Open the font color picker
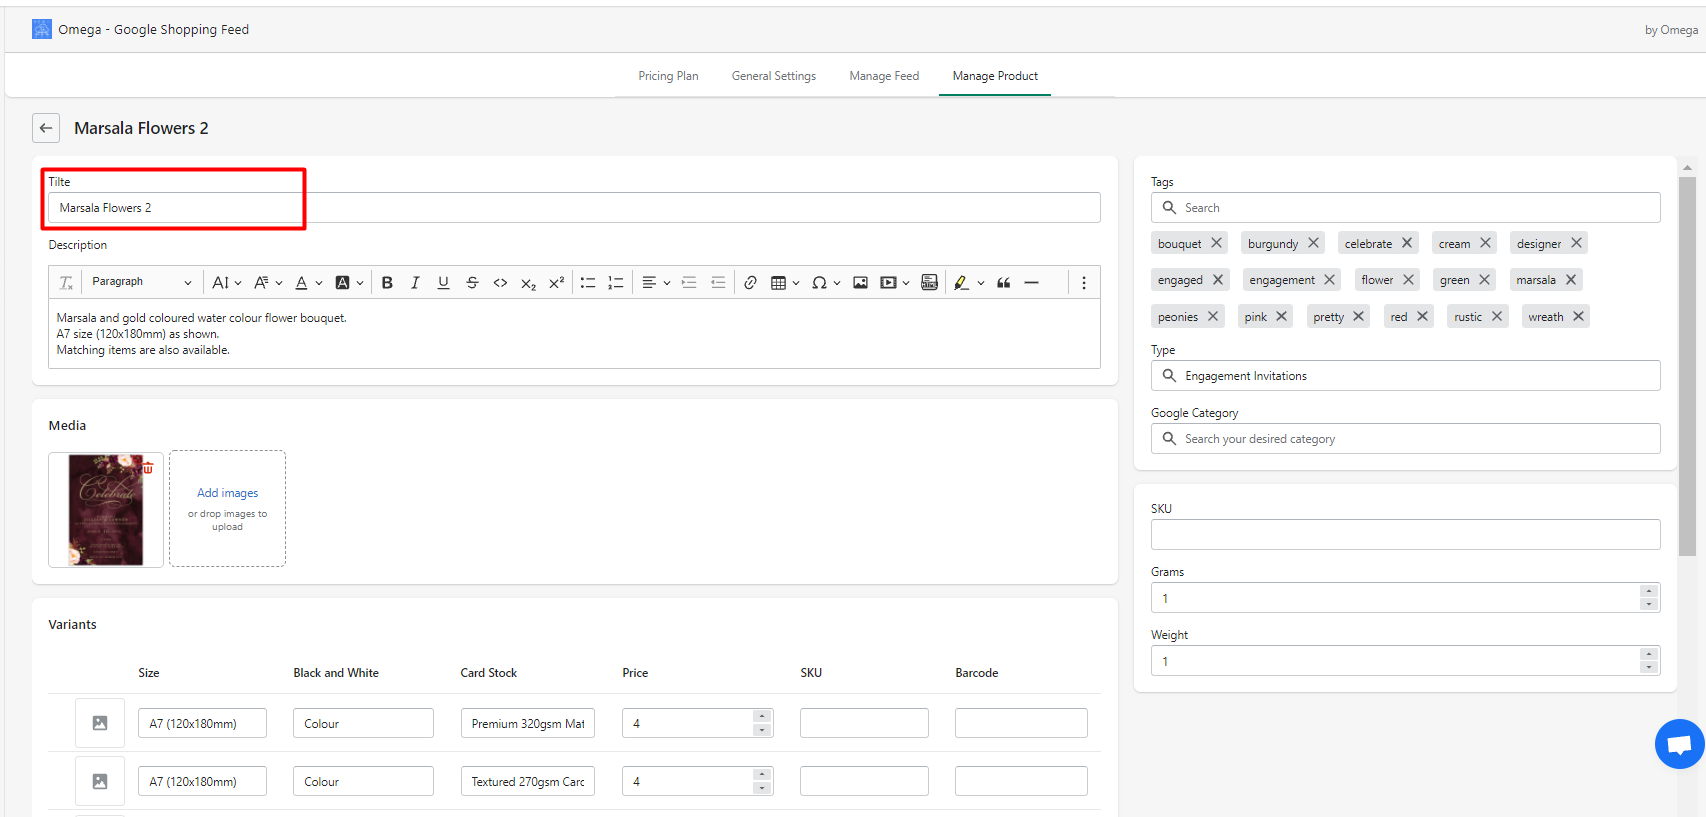 [x=308, y=283]
